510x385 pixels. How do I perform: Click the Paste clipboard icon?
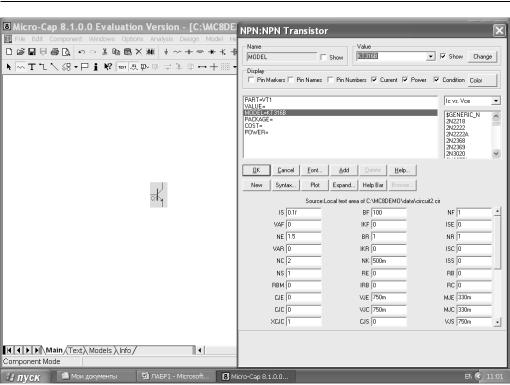click(x=127, y=52)
